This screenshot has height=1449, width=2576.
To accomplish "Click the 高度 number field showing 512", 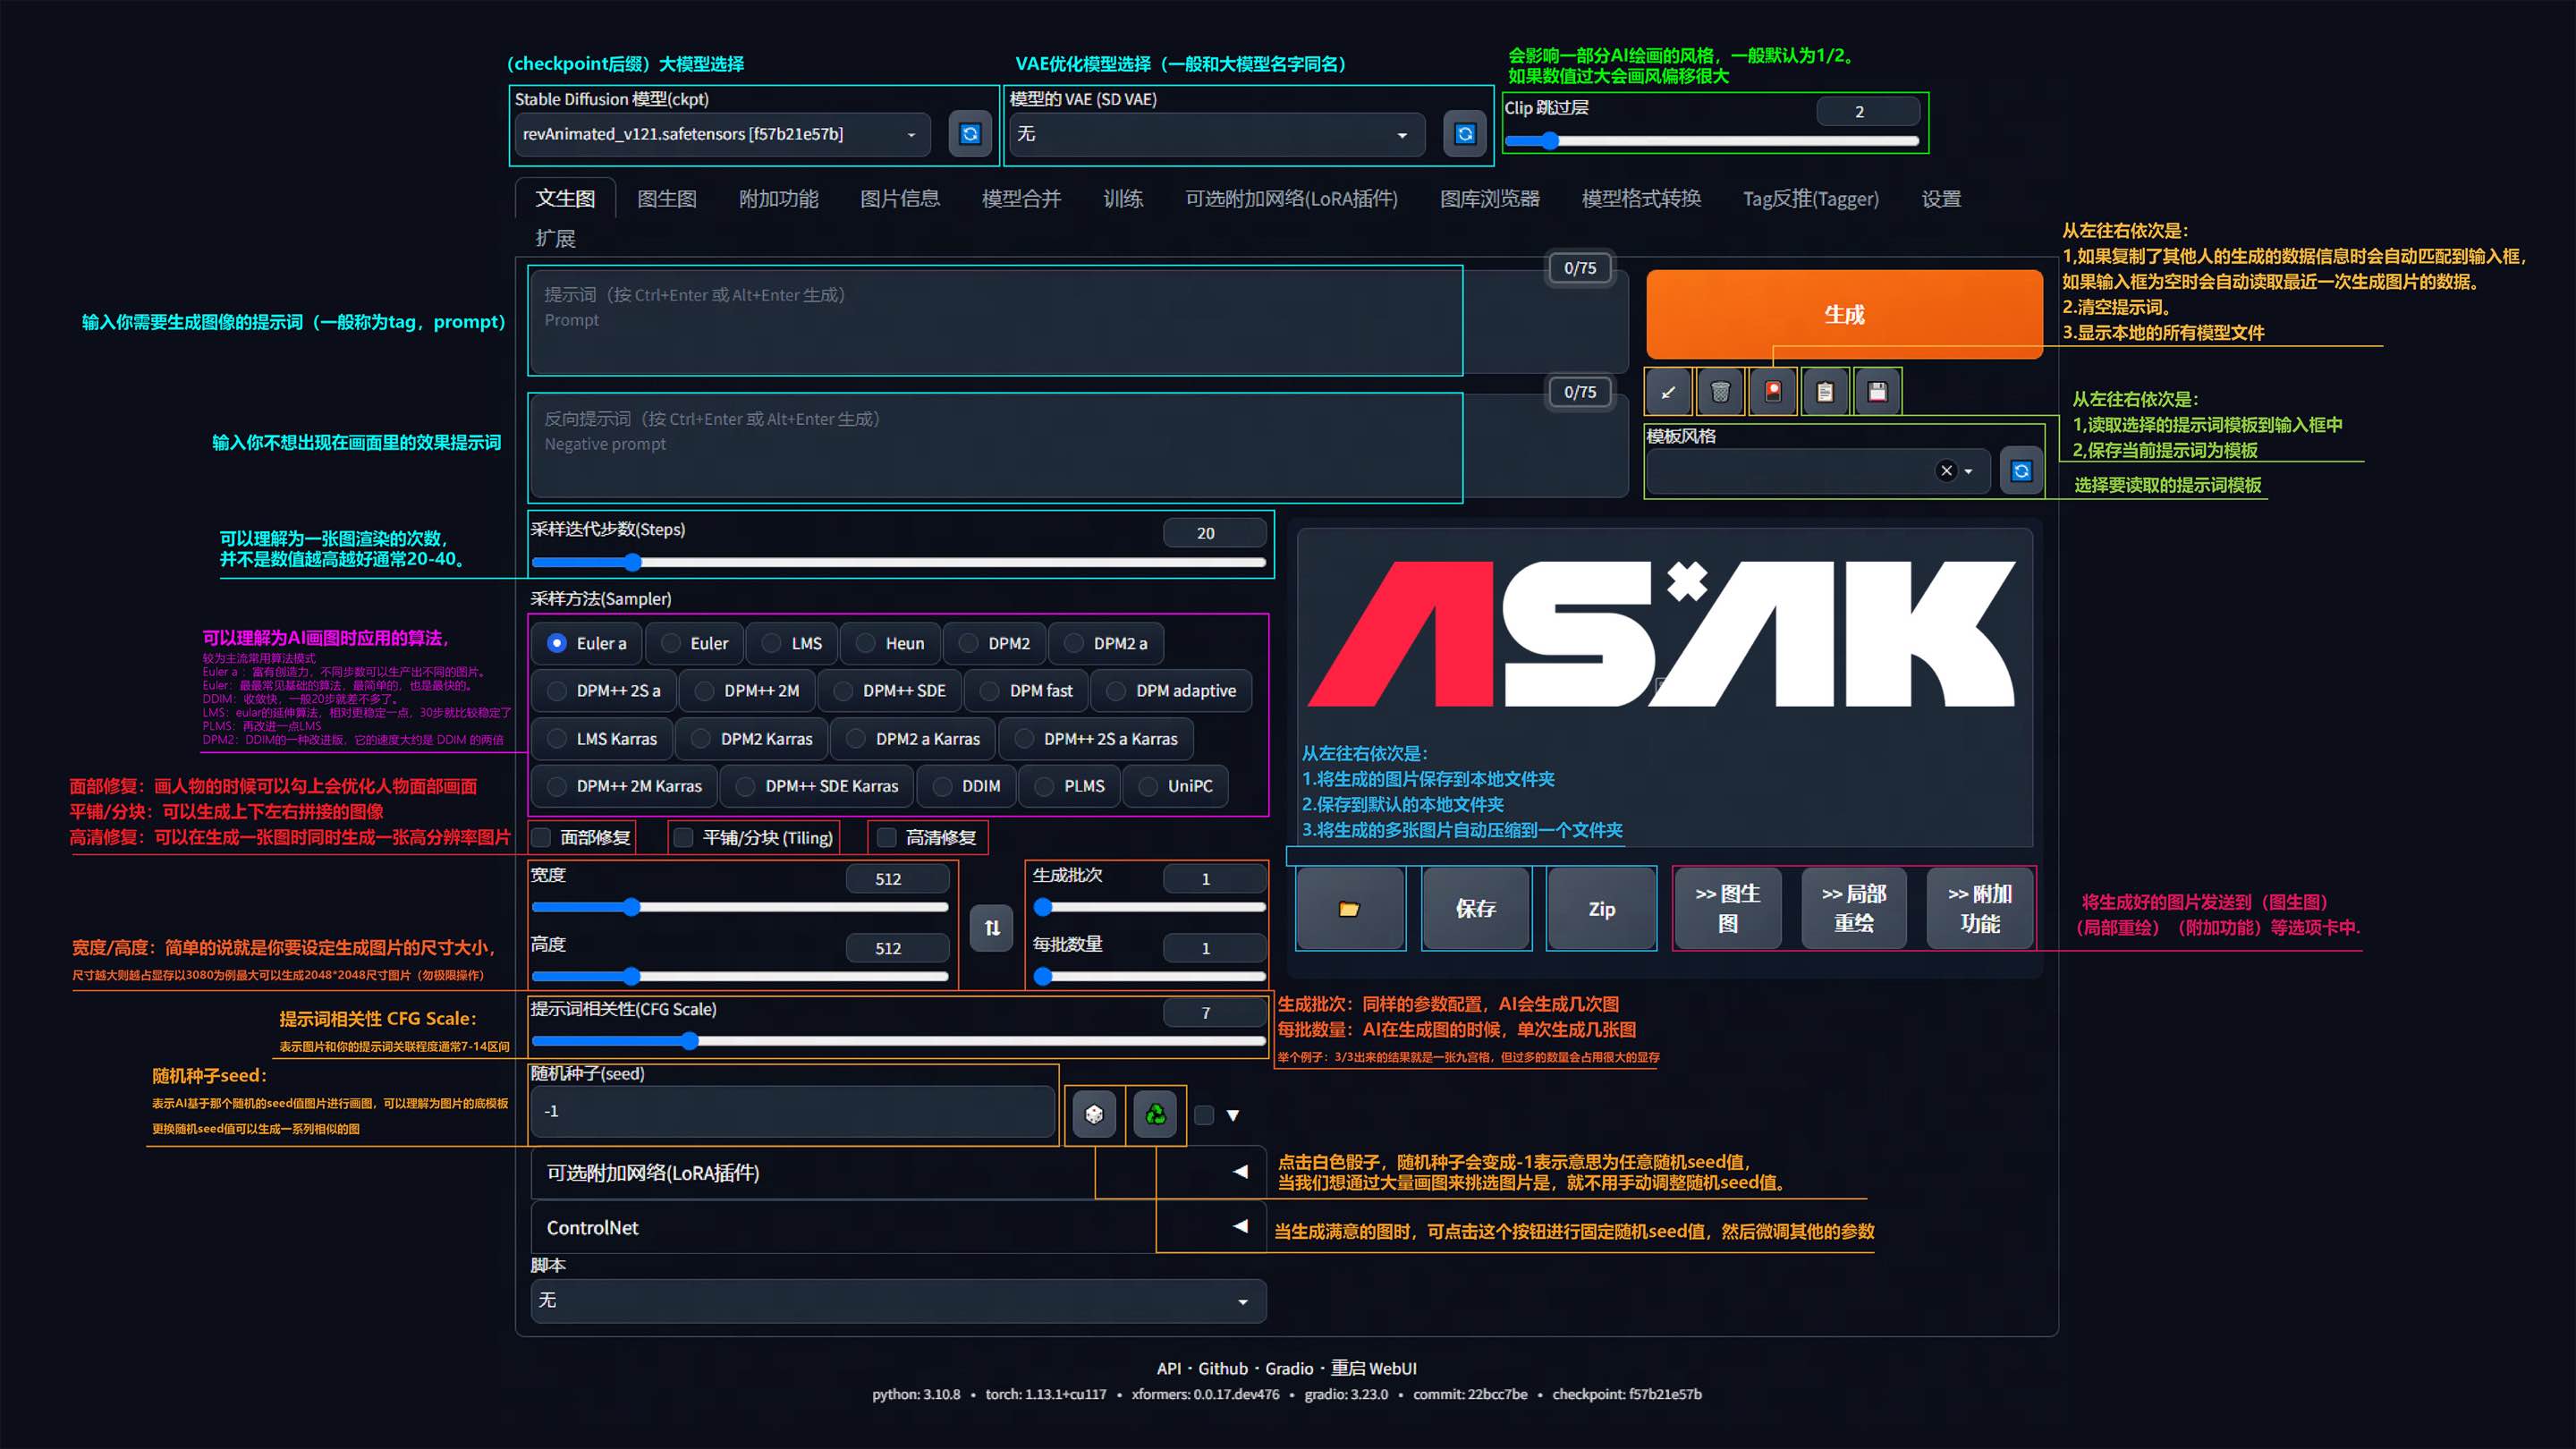I will pyautogui.click(x=897, y=948).
